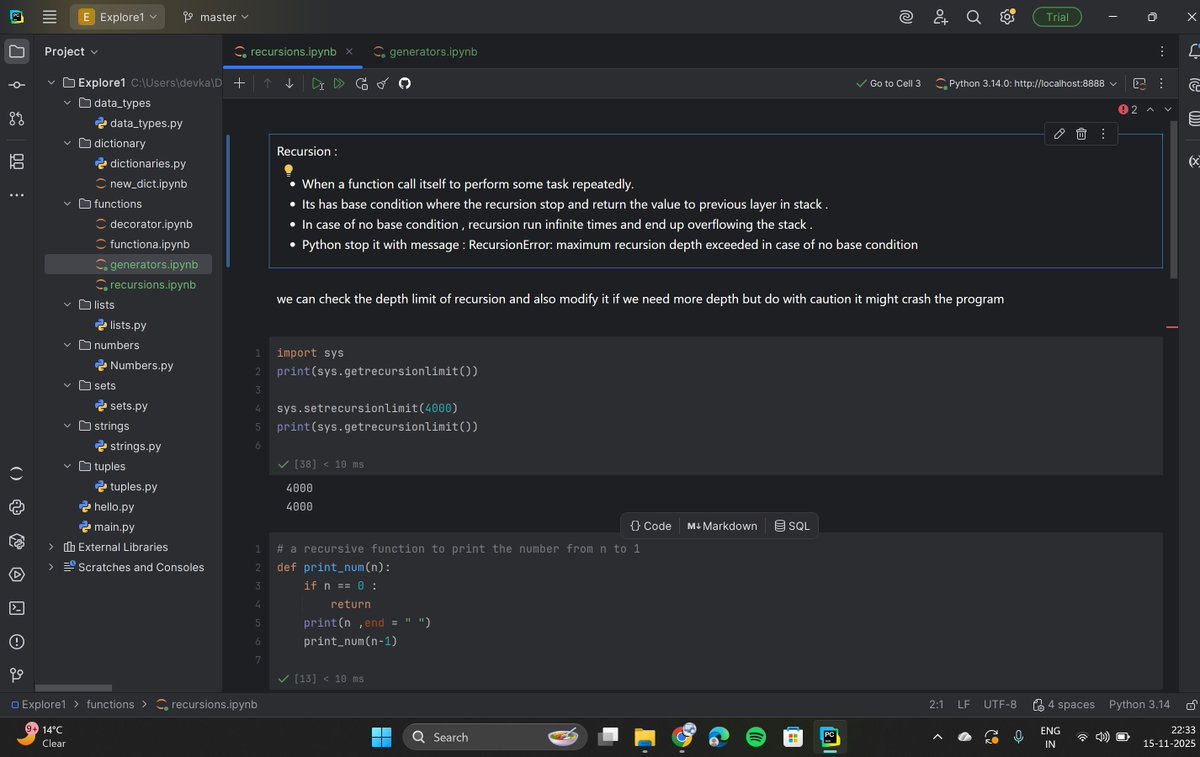The height and width of the screenshot is (757, 1200).
Task: Restart the Jupyter kernel
Action: point(361,83)
